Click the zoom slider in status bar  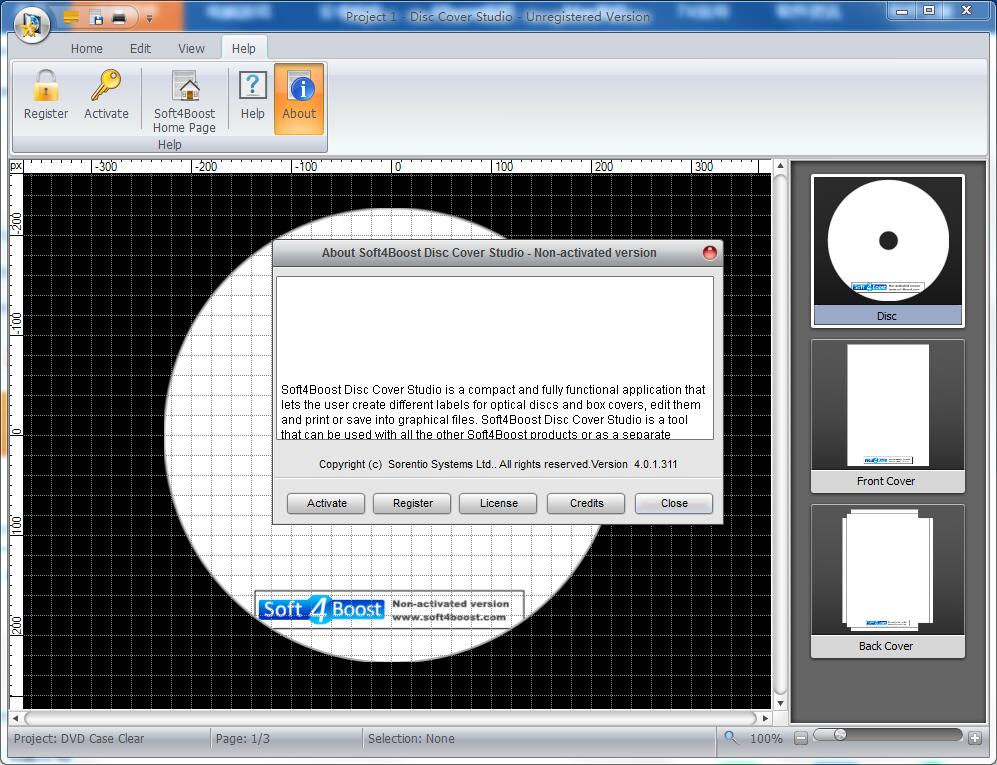click(840, 735)
